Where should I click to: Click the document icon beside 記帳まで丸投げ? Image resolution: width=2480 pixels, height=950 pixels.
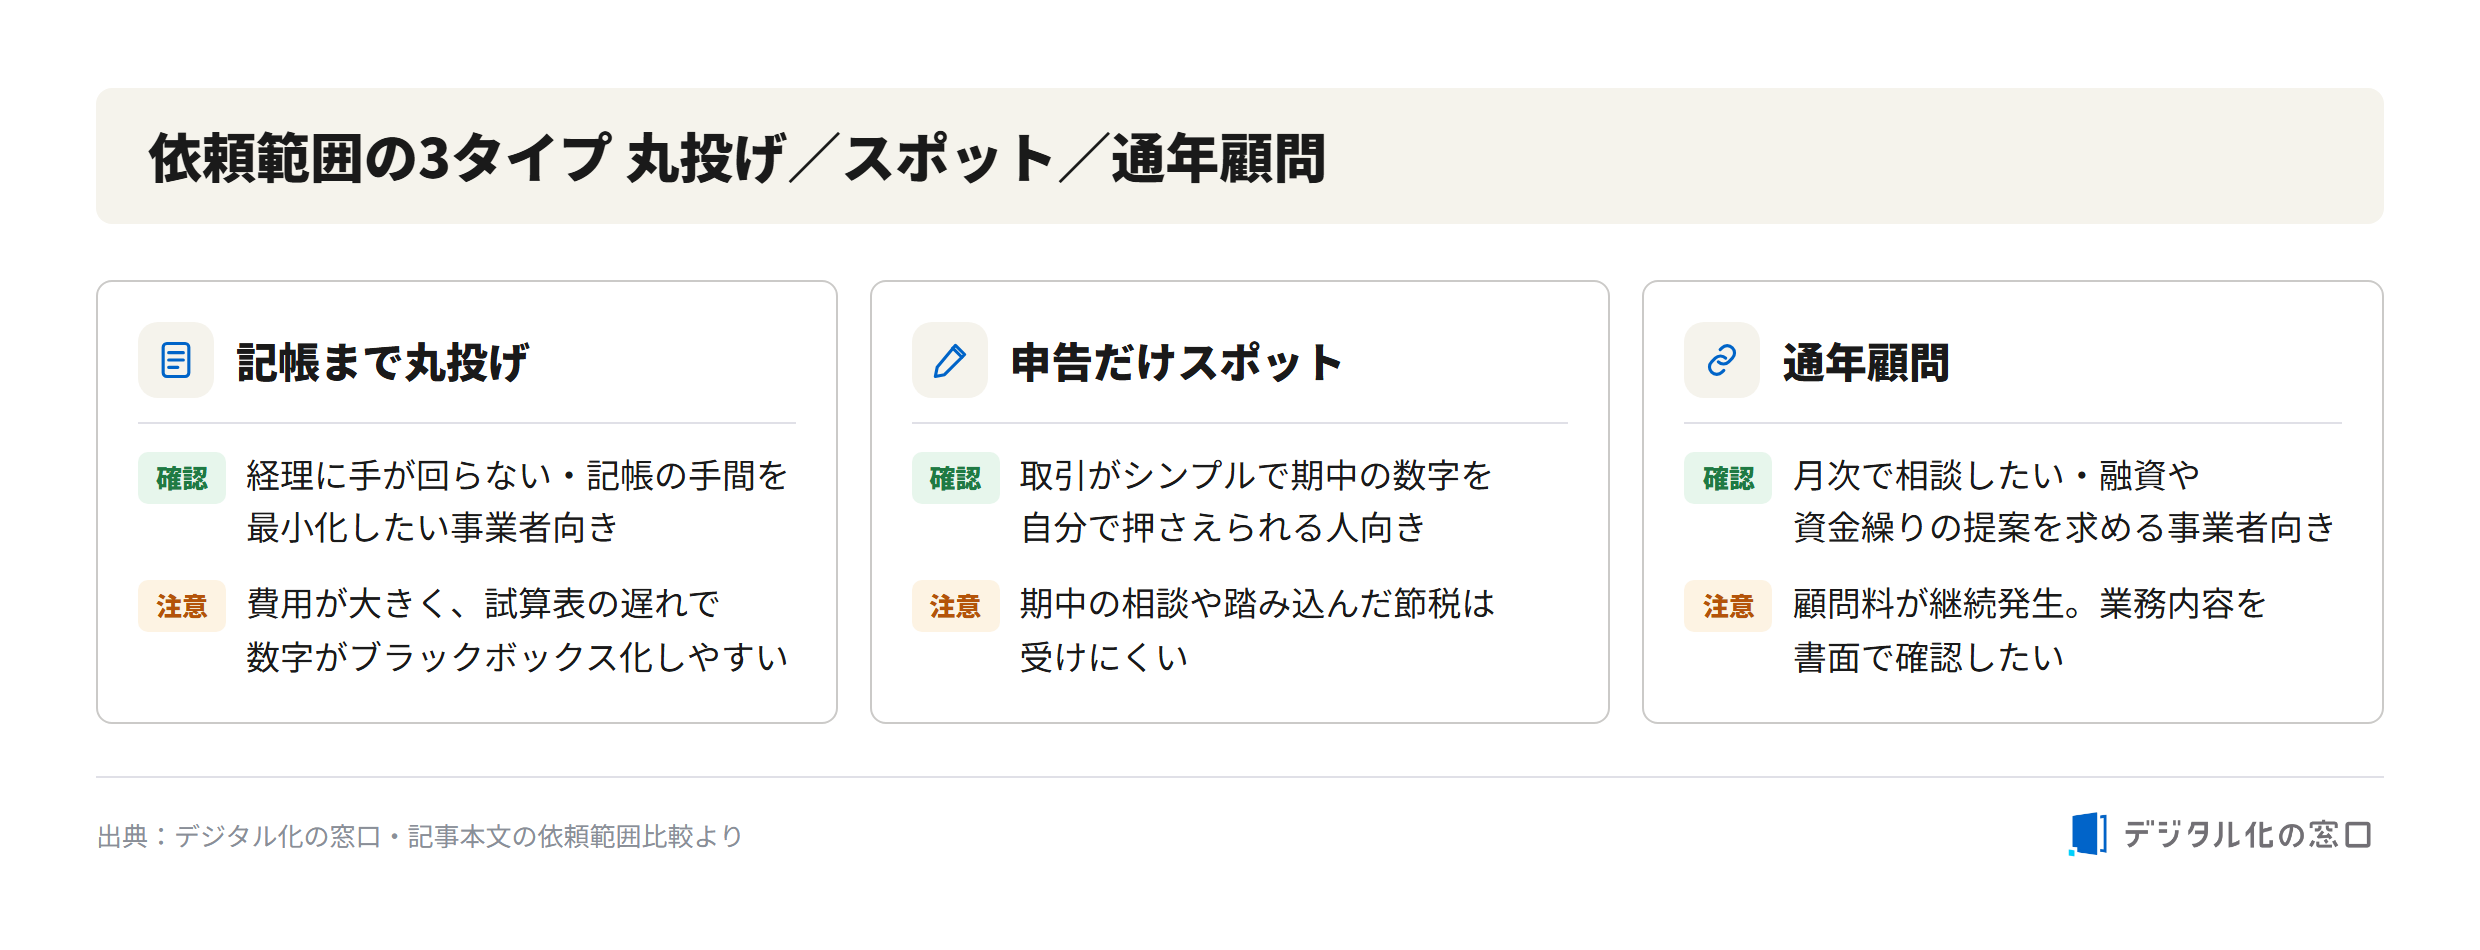click(176, 360)
